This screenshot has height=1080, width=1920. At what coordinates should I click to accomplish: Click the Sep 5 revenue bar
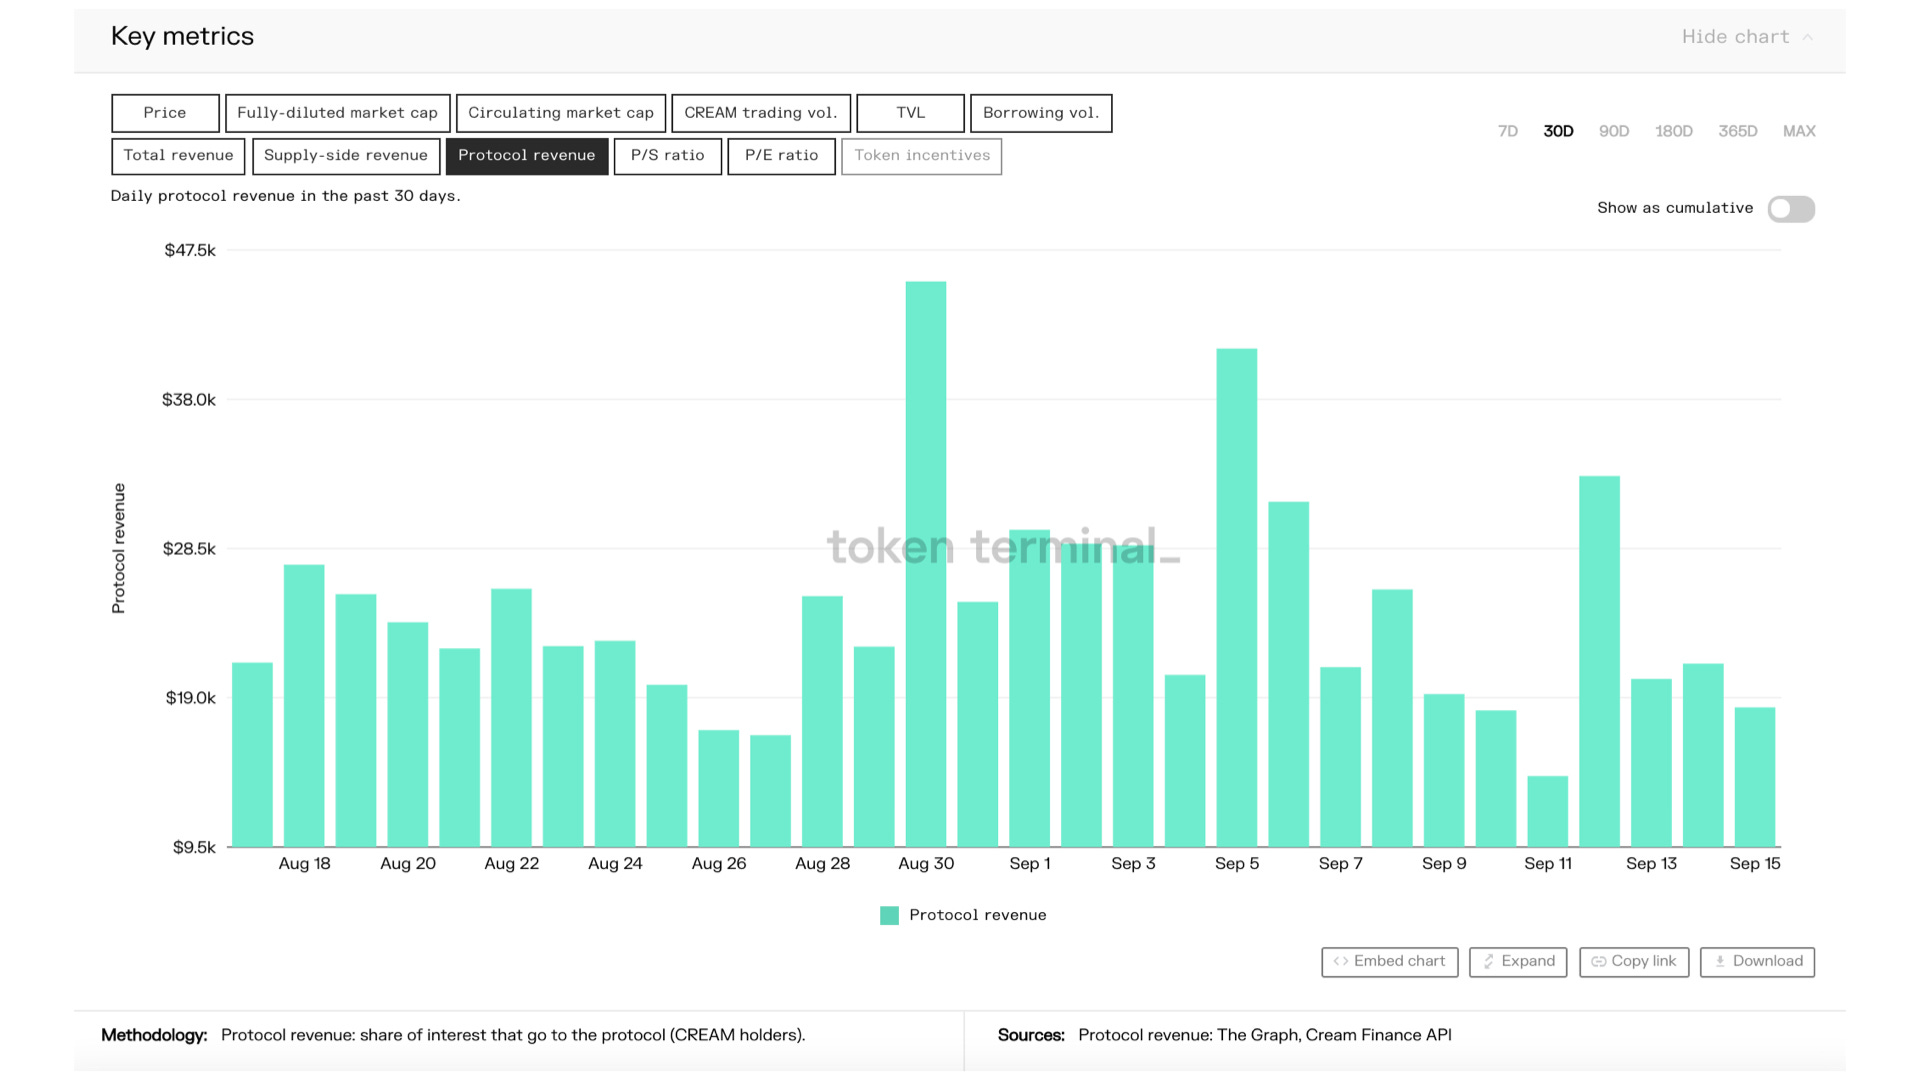[1236, 600]
